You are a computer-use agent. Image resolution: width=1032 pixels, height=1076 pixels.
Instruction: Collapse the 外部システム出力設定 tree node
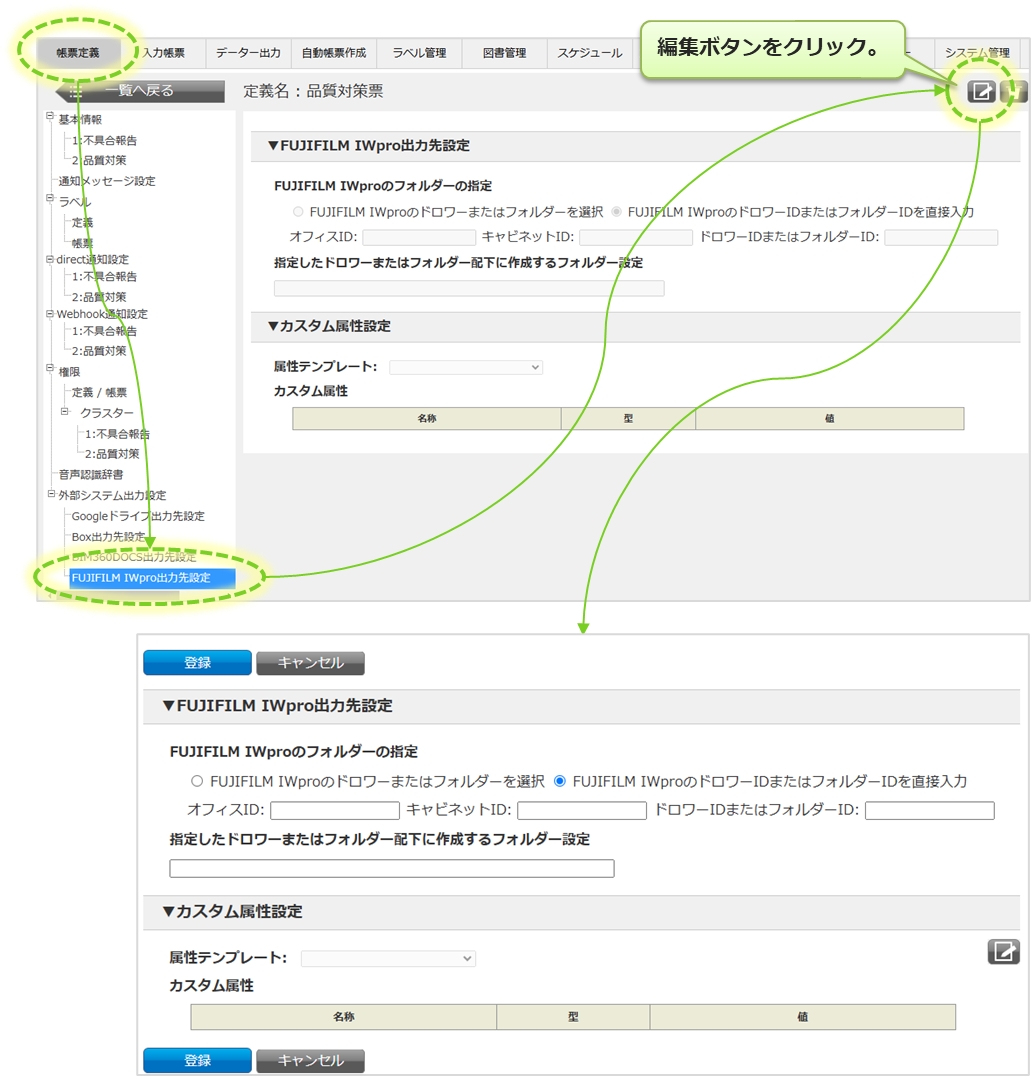(x=50, y=494)
